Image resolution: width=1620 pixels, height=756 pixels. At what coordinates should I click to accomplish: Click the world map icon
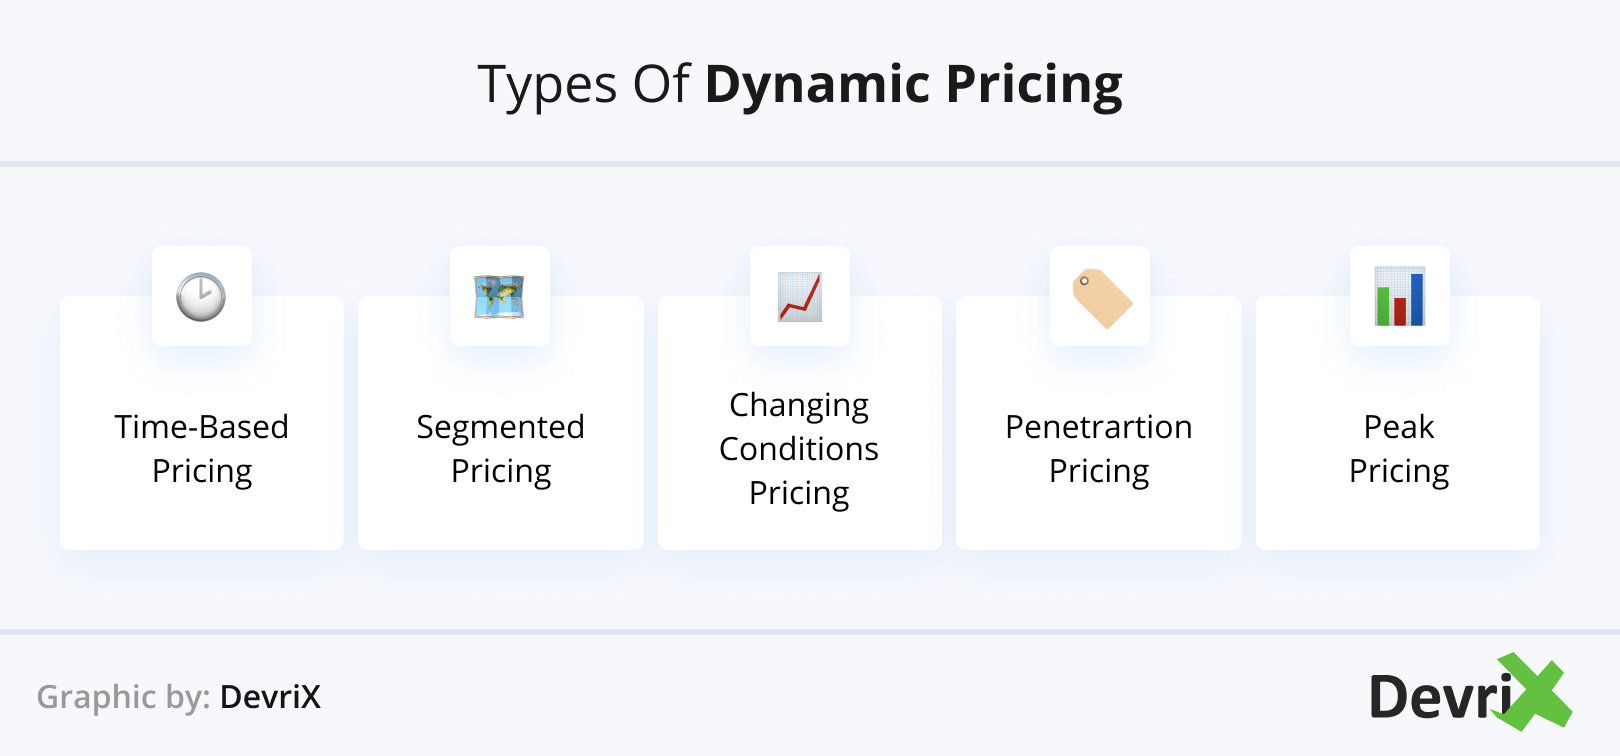click(x=500, y=297)
